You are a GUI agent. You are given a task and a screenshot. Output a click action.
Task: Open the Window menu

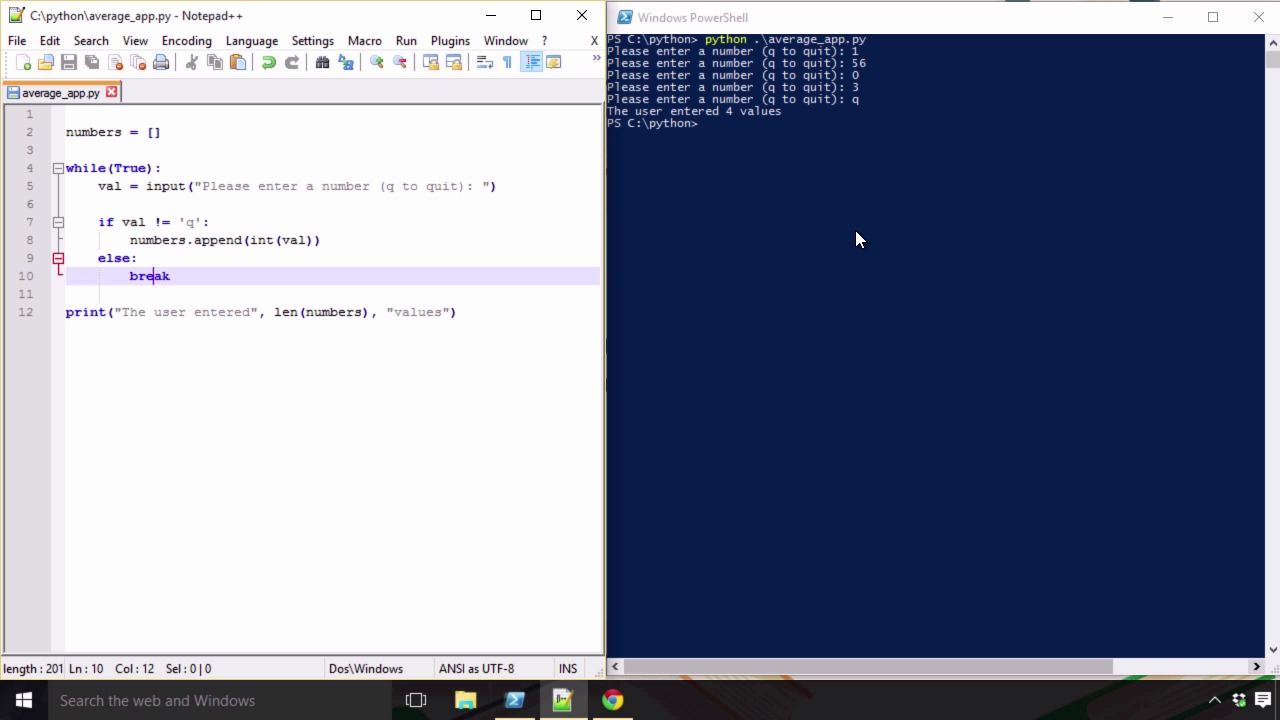point(506,41)
